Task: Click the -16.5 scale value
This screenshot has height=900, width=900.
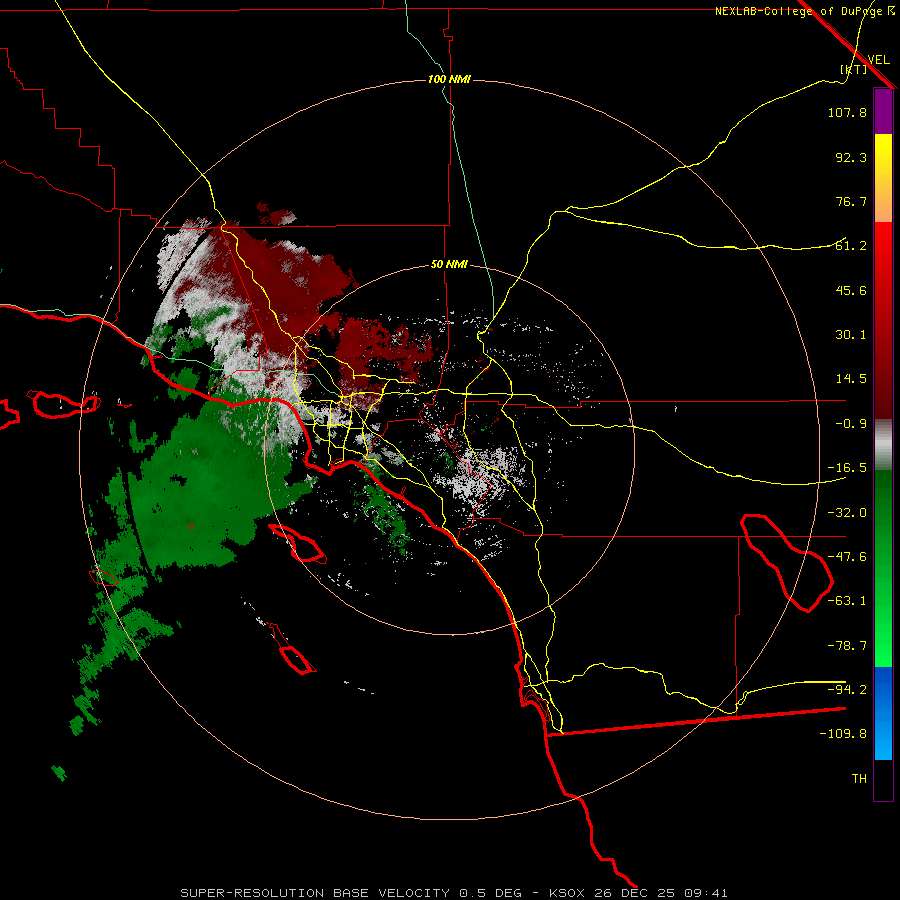Action: [x=847, y=468]
